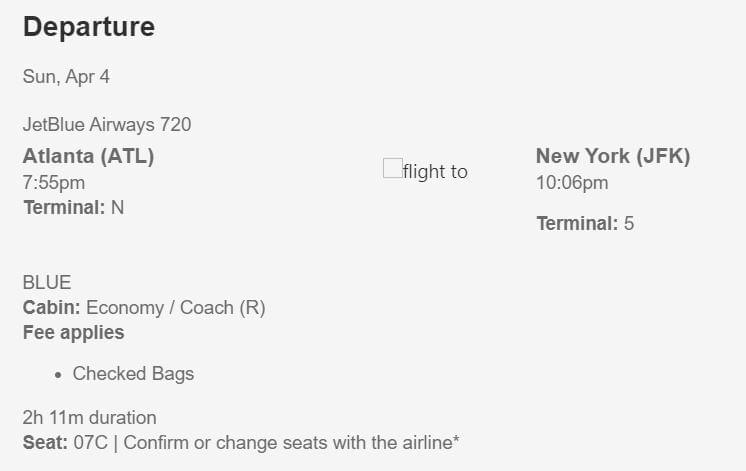
Task: Click the 'flight to' text
Action: click(x=435, y=171)
